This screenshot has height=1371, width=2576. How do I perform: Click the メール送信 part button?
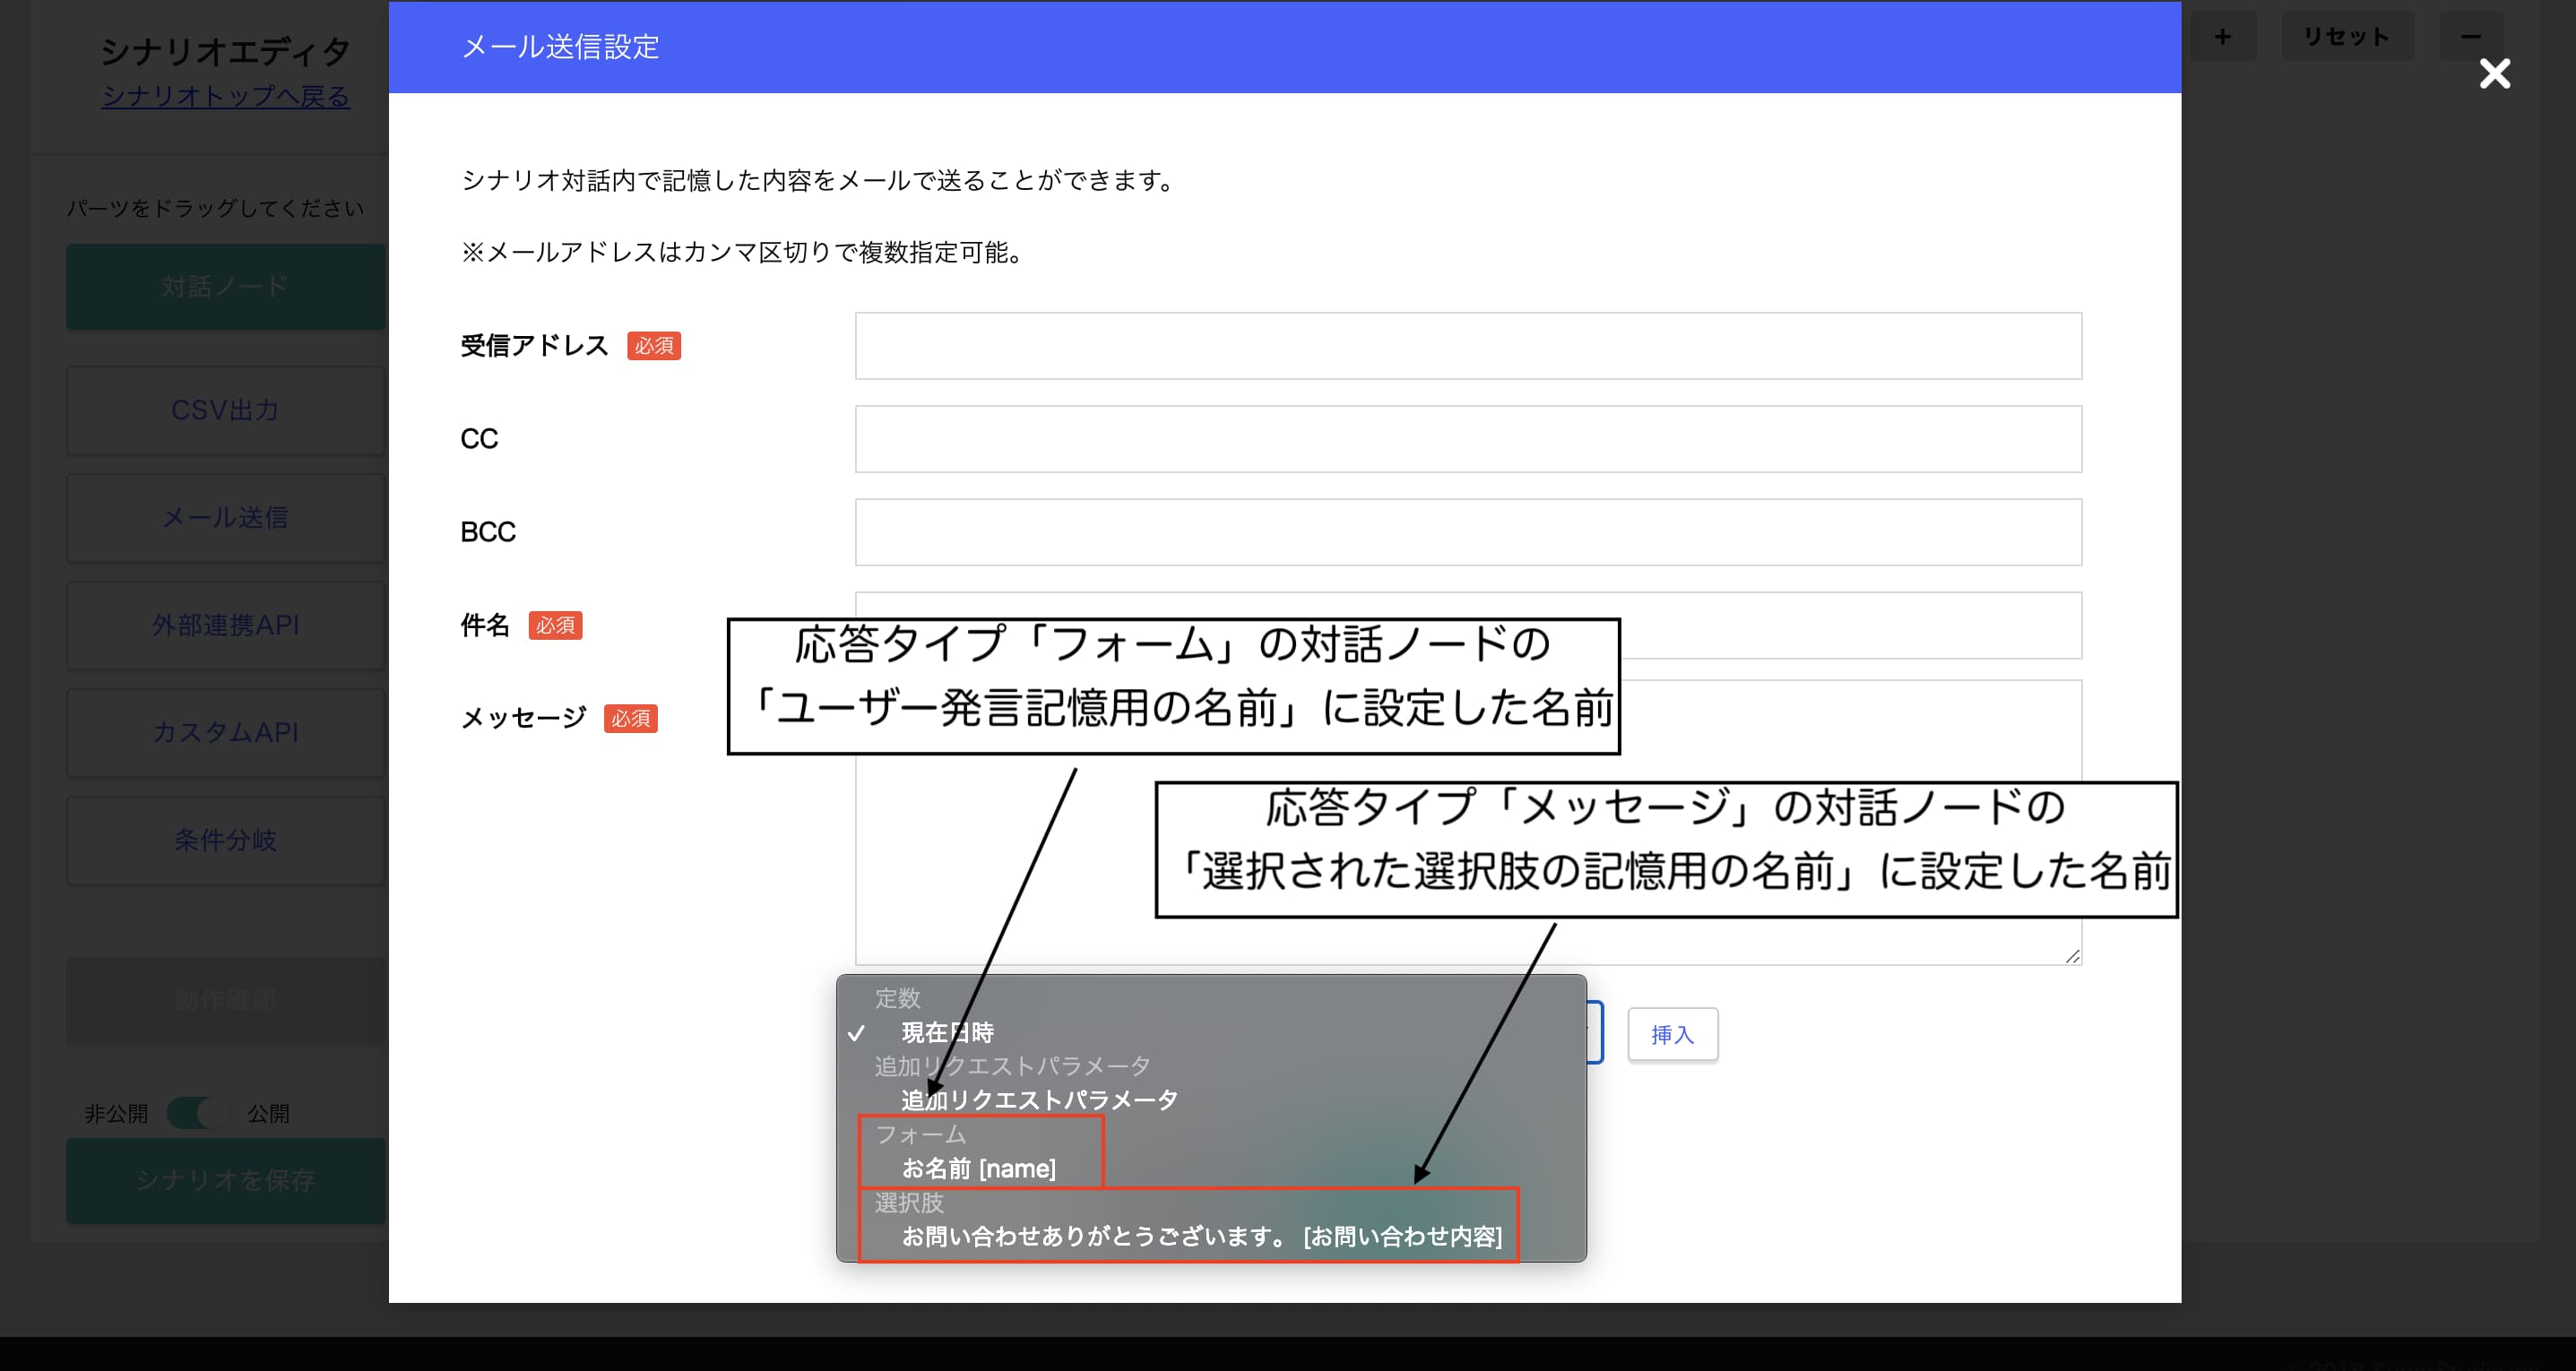tap(226, 517)
